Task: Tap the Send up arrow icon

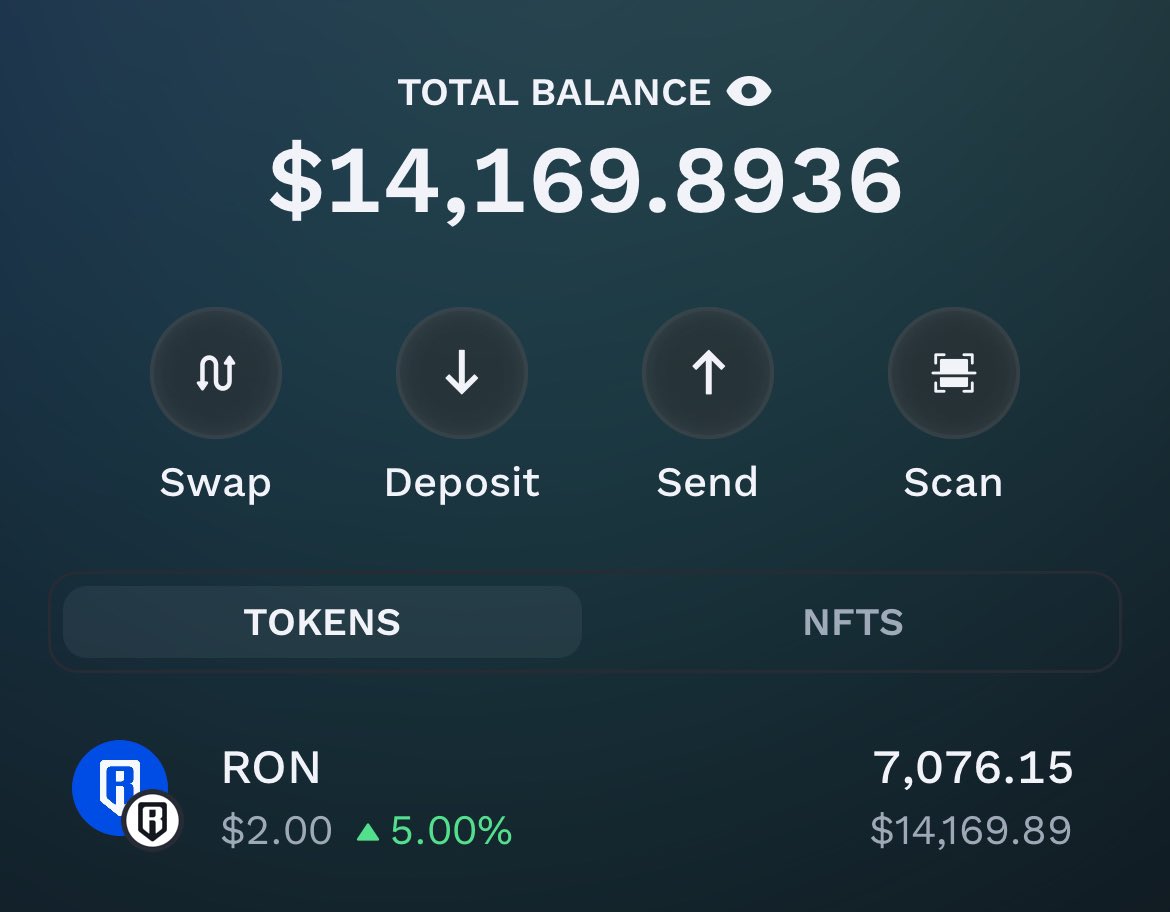Action: [707, 372]
